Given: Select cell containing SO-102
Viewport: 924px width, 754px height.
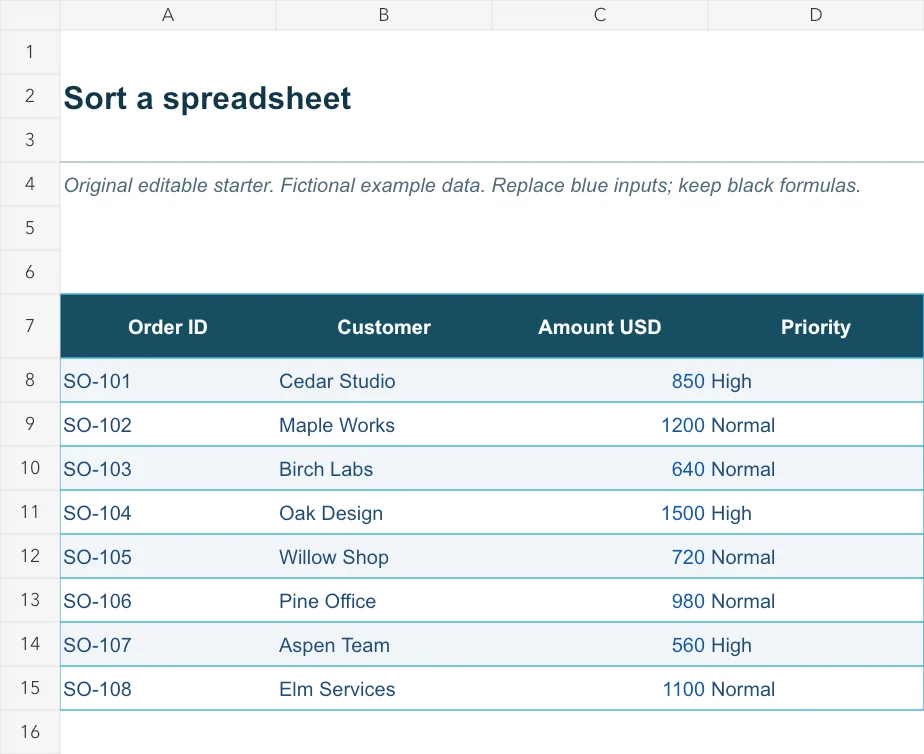Looking at the screenshot, I should 168,425.
